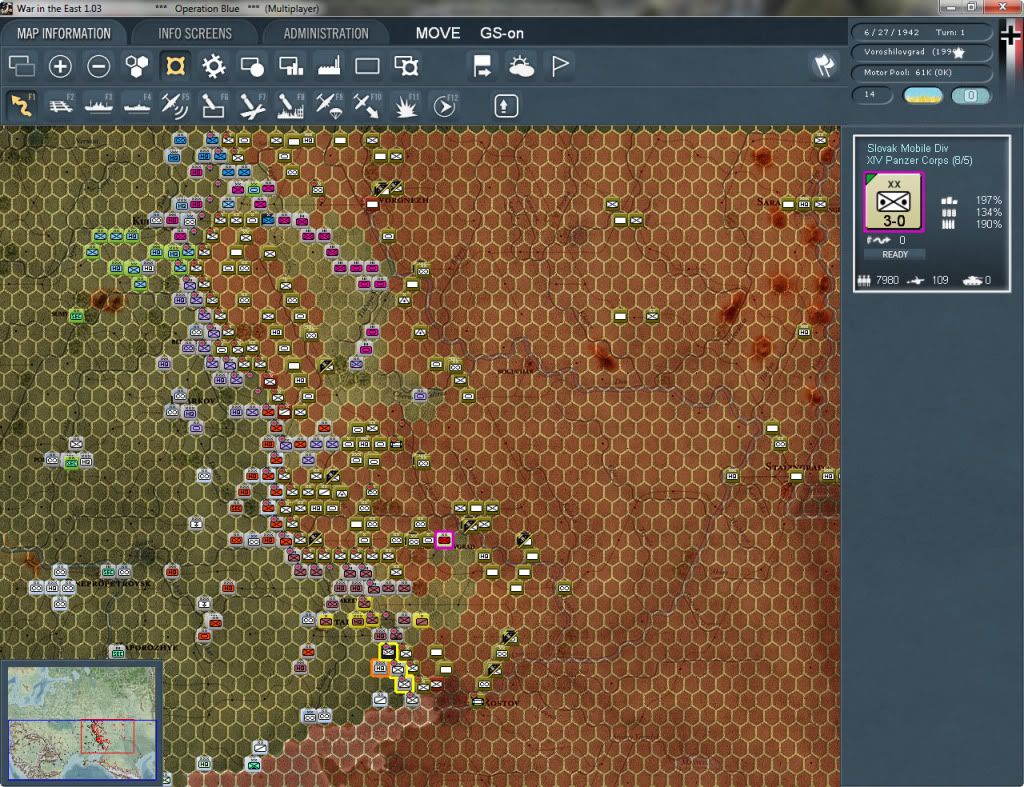Select Air transfer mode (F10) icon
This screenshot has width=1024, height=787.
pos(367,105)
